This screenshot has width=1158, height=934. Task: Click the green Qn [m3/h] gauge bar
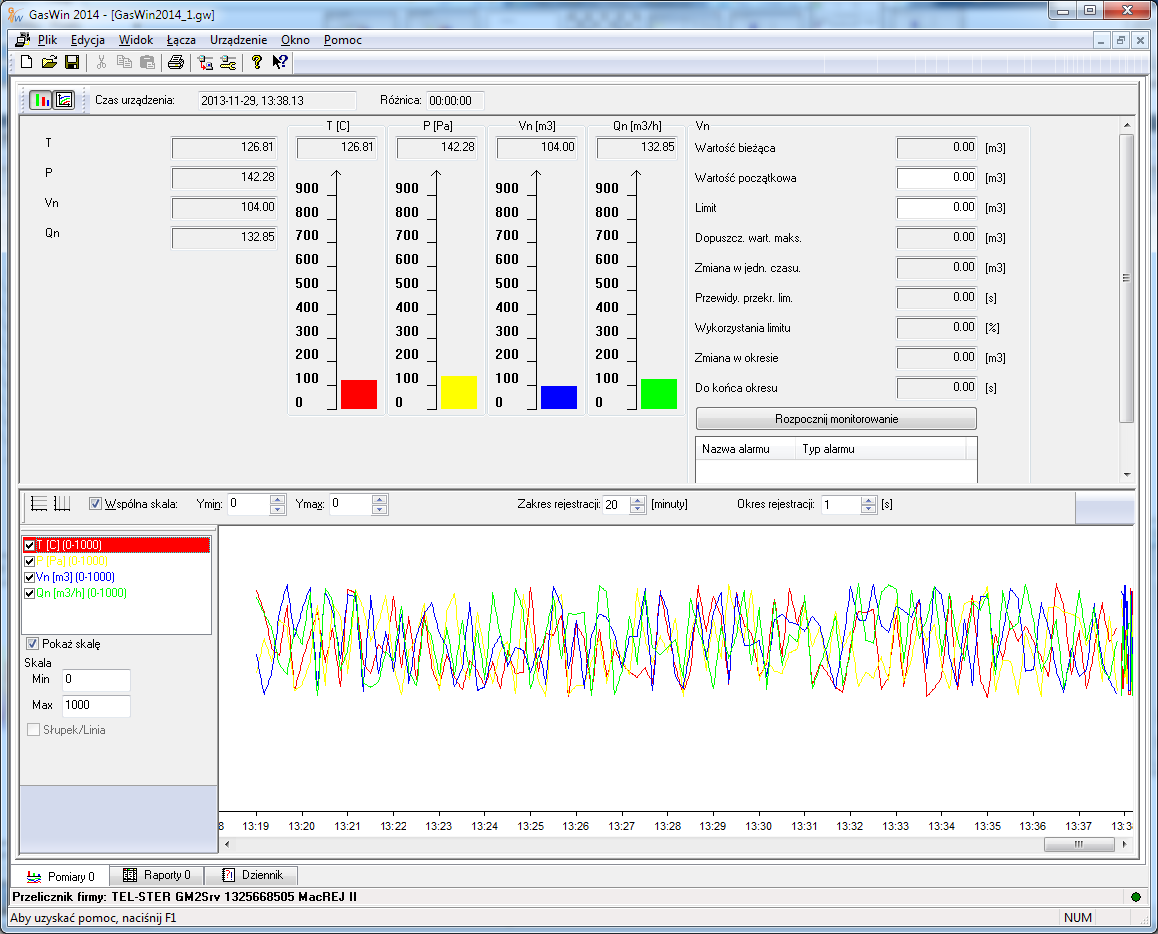coord(659,394)
